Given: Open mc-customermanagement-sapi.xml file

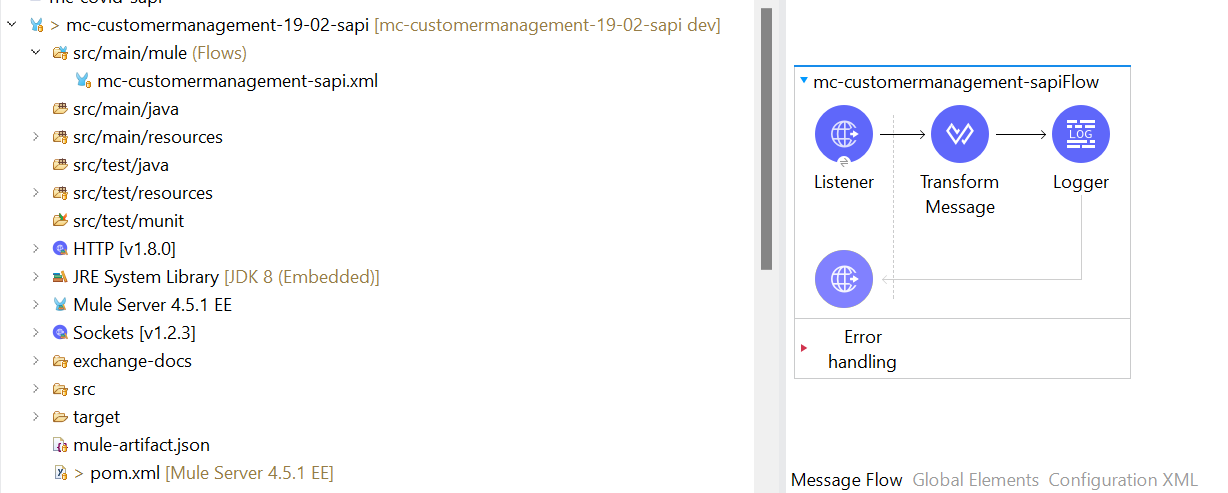Looking at the screenshot, I should (237, 81).
